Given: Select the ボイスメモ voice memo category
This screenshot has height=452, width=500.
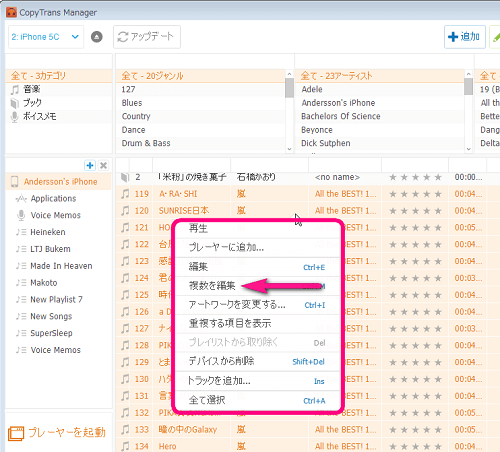Looking at the screenshot, I should [x=59, y=116].
